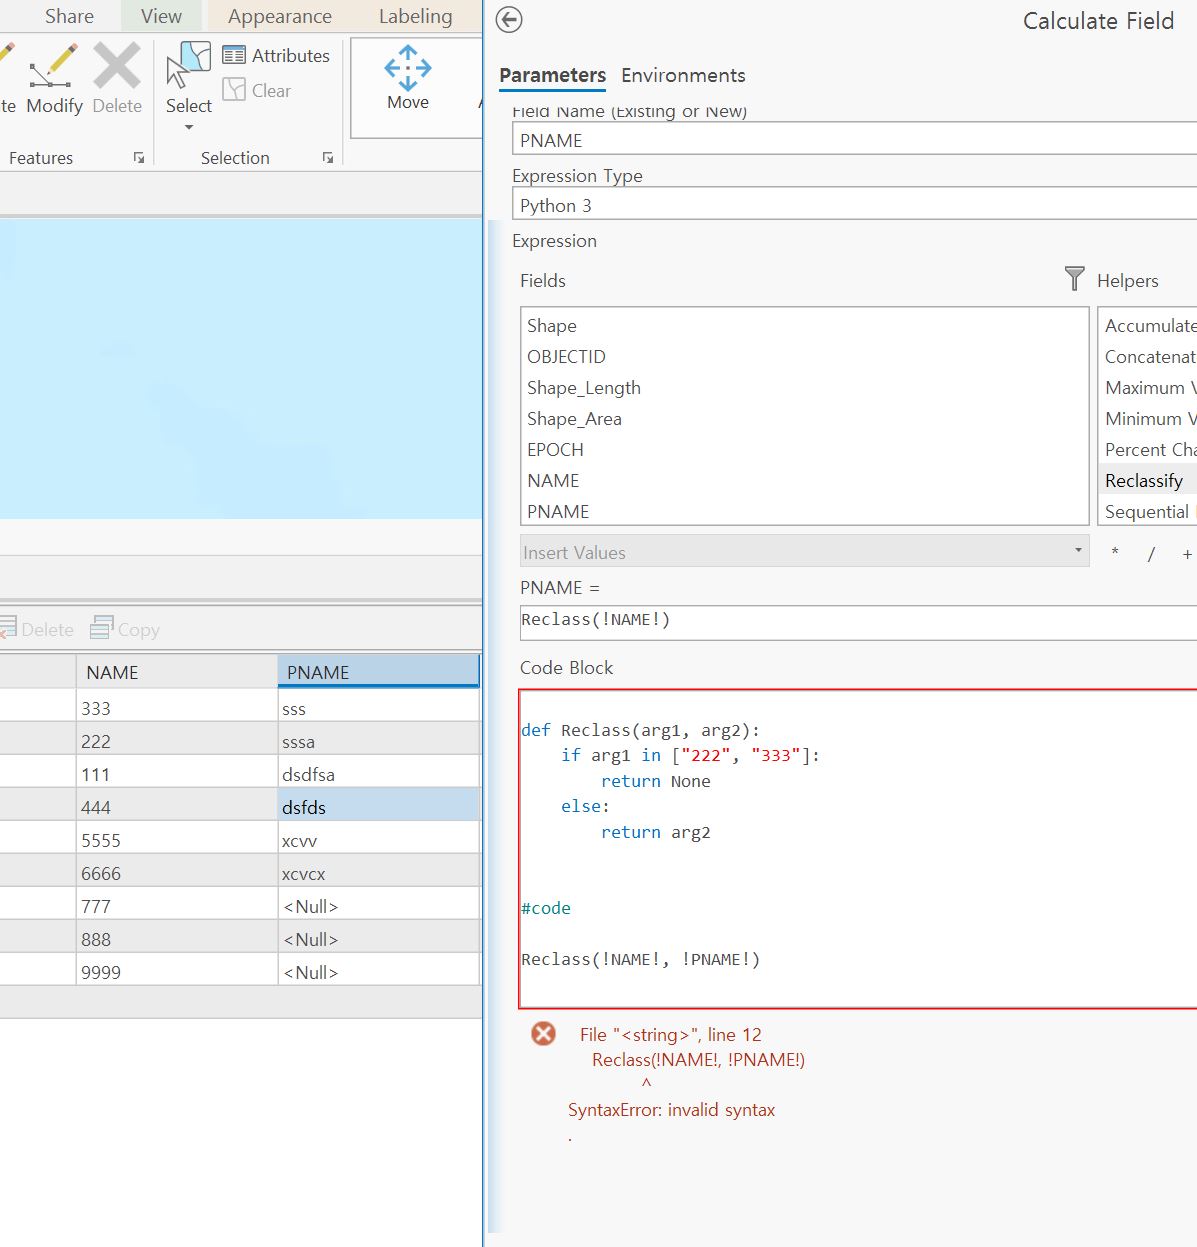Switch to the Environments tab
Image resolution: width=1197 pixels, height=1247 pixels.
(x=683, y=75)
